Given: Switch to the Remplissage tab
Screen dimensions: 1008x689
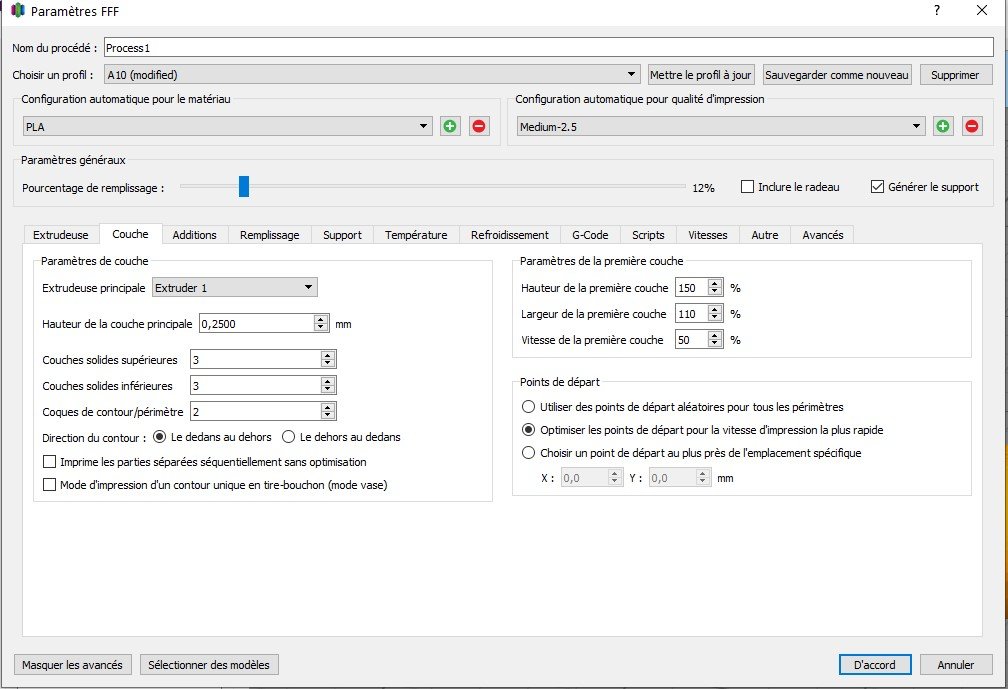Looking at the screenshot, I should pos(269,235).
